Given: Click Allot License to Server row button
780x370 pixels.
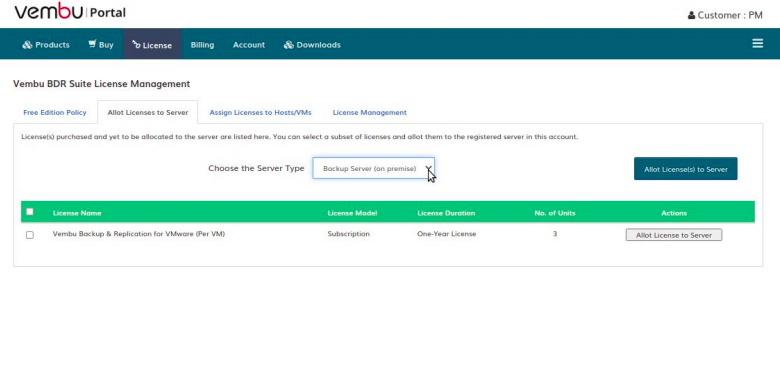Looking at the screenshot, I should pyautogui.click(x=674, y=235).
